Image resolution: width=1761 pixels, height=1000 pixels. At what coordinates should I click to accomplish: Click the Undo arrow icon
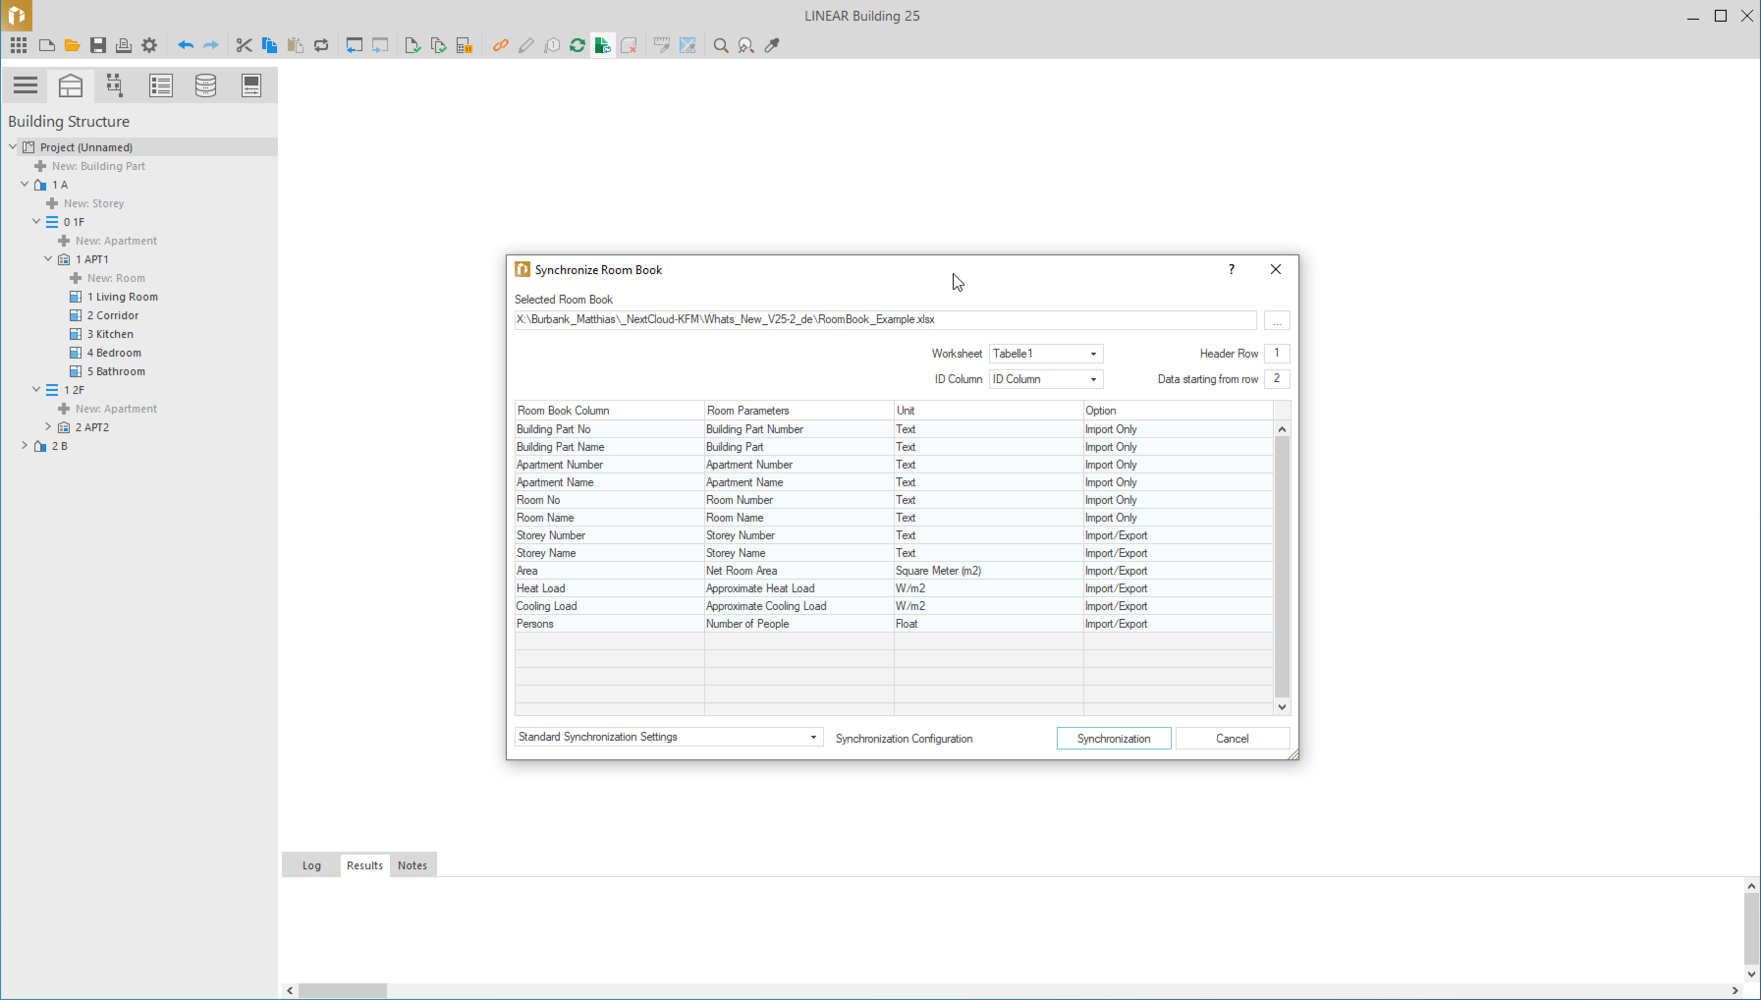tap(185, 45)
